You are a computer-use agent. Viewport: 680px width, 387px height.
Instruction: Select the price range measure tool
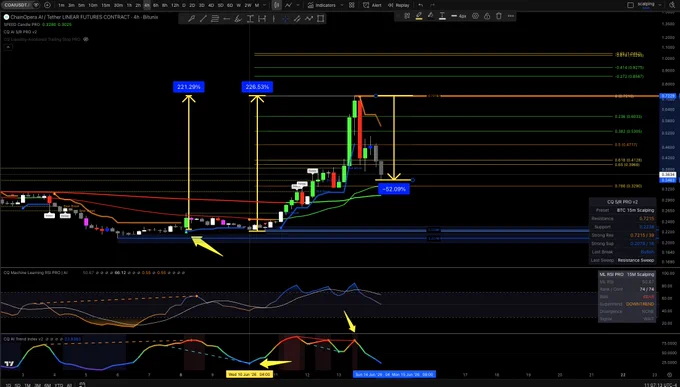tap(262, 19)
